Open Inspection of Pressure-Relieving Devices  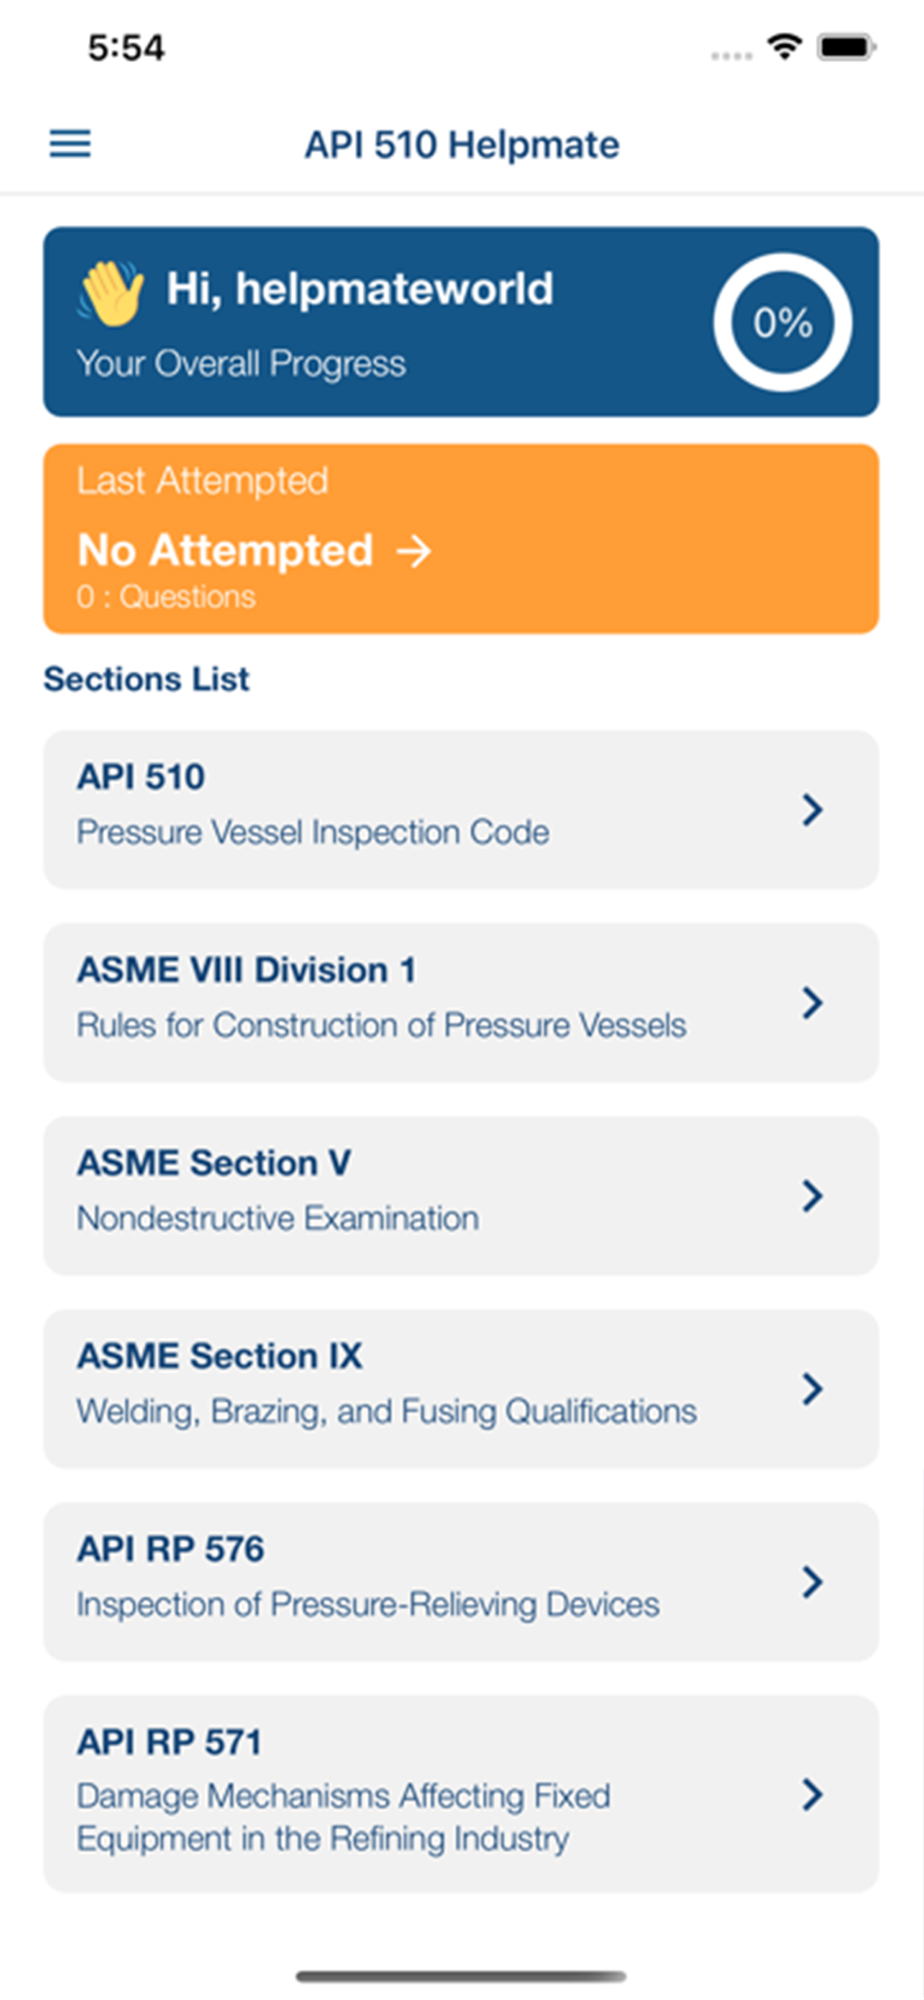pos(368,1604)
